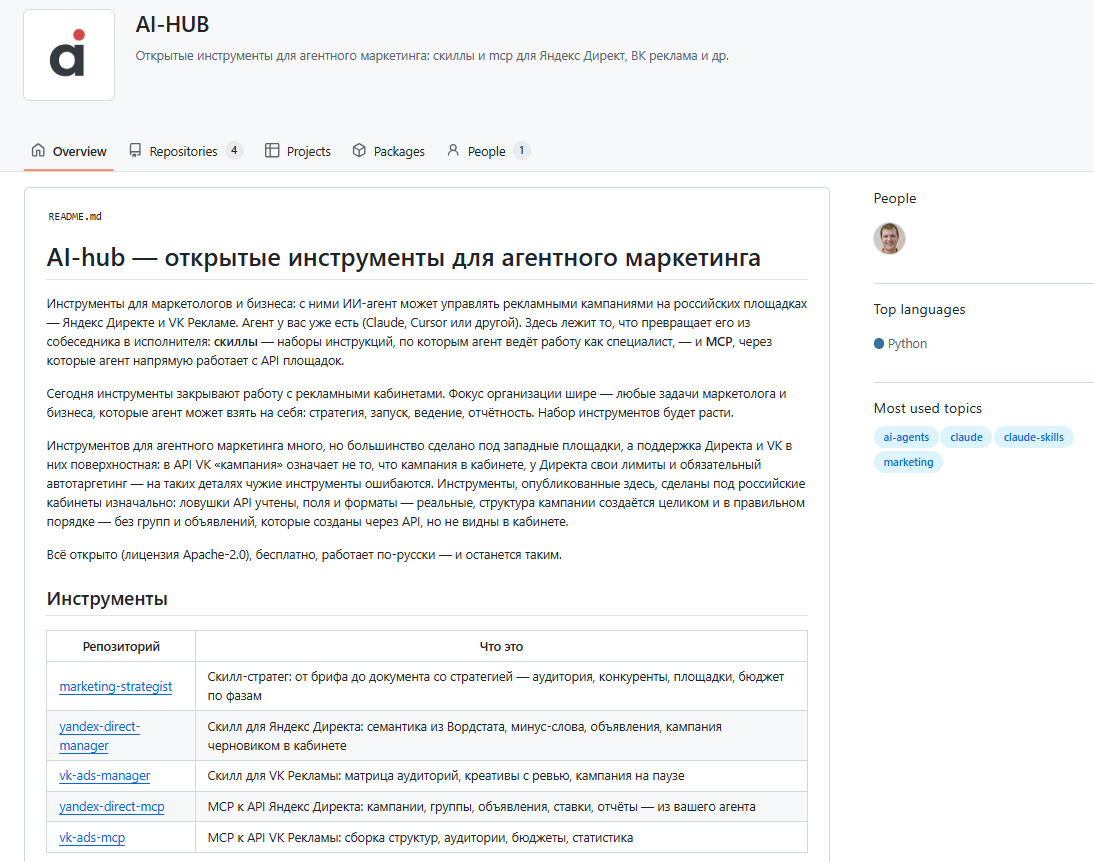1094x862 pixels.
Task: Click the Projects table icon
Action: (272, 150)
